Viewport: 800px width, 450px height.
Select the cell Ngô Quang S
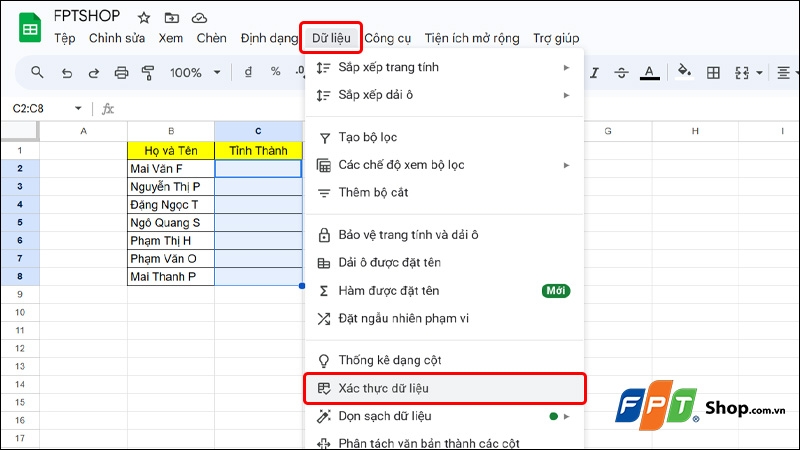(171, 222)
